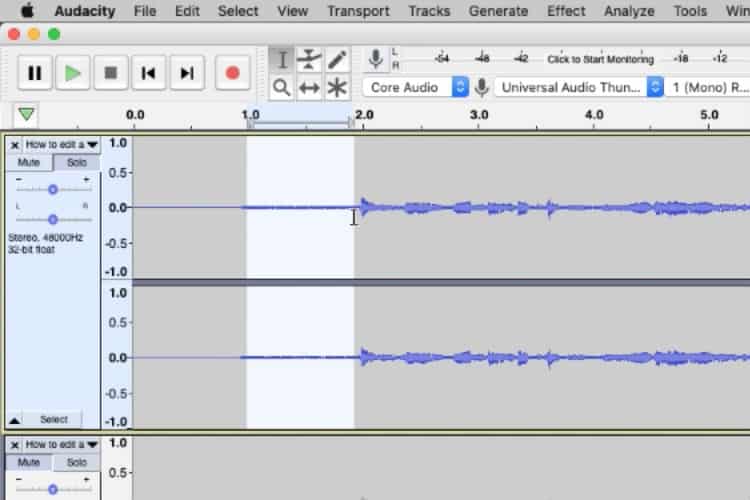
Task: Open the Core Audio host dropdown
Action: 415,88
